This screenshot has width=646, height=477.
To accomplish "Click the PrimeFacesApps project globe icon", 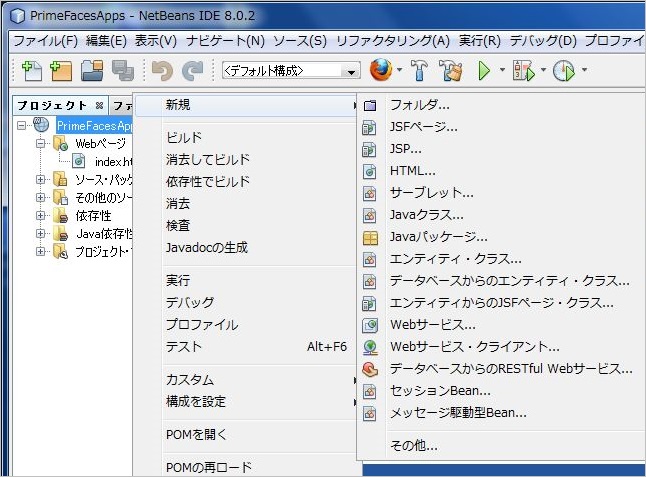I will [41, 125].
